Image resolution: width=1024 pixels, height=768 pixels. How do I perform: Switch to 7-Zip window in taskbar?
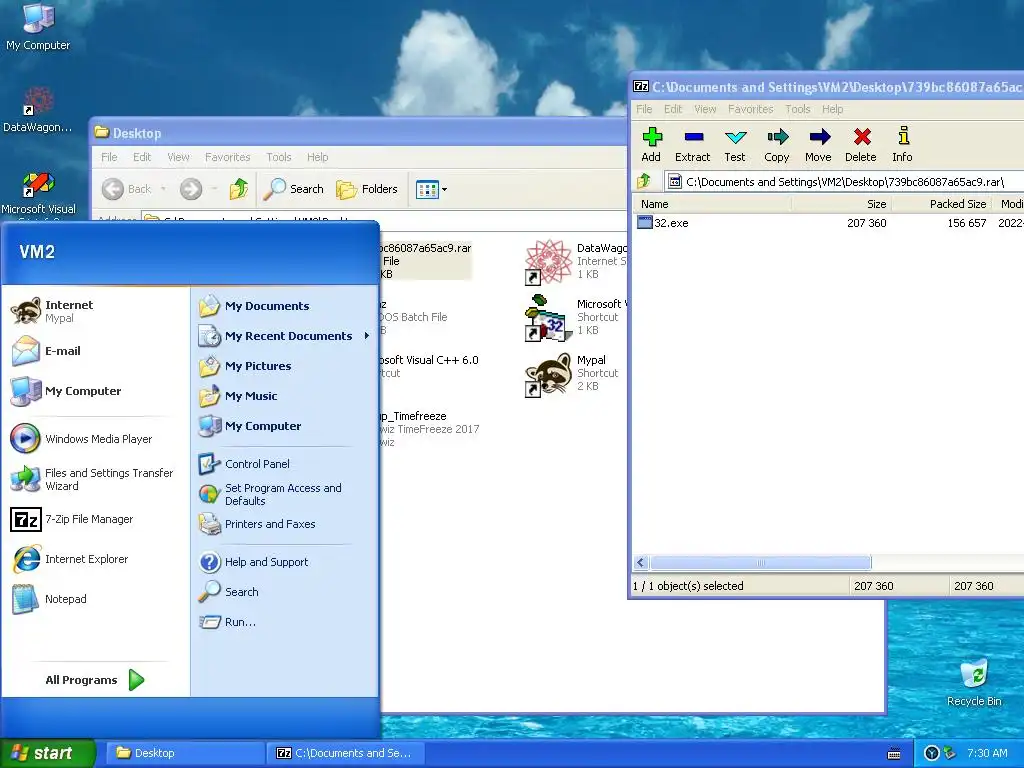click(345, 753)
